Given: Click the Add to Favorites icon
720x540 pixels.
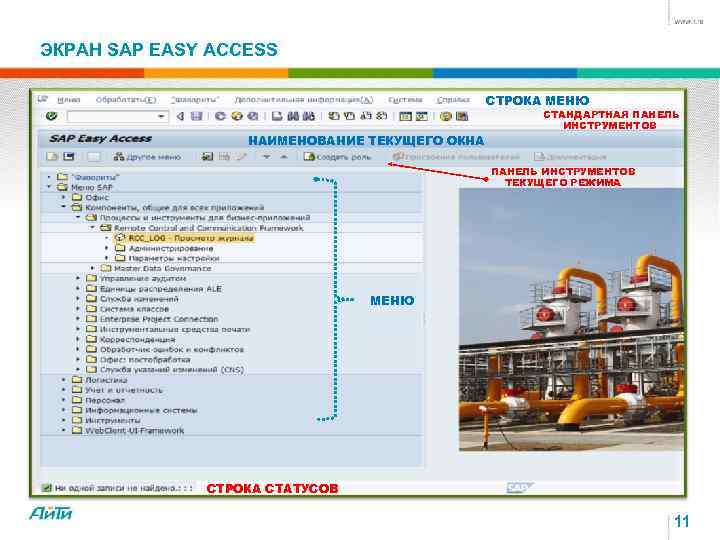Looking at the screenshot, I should [x=208, y=157].
